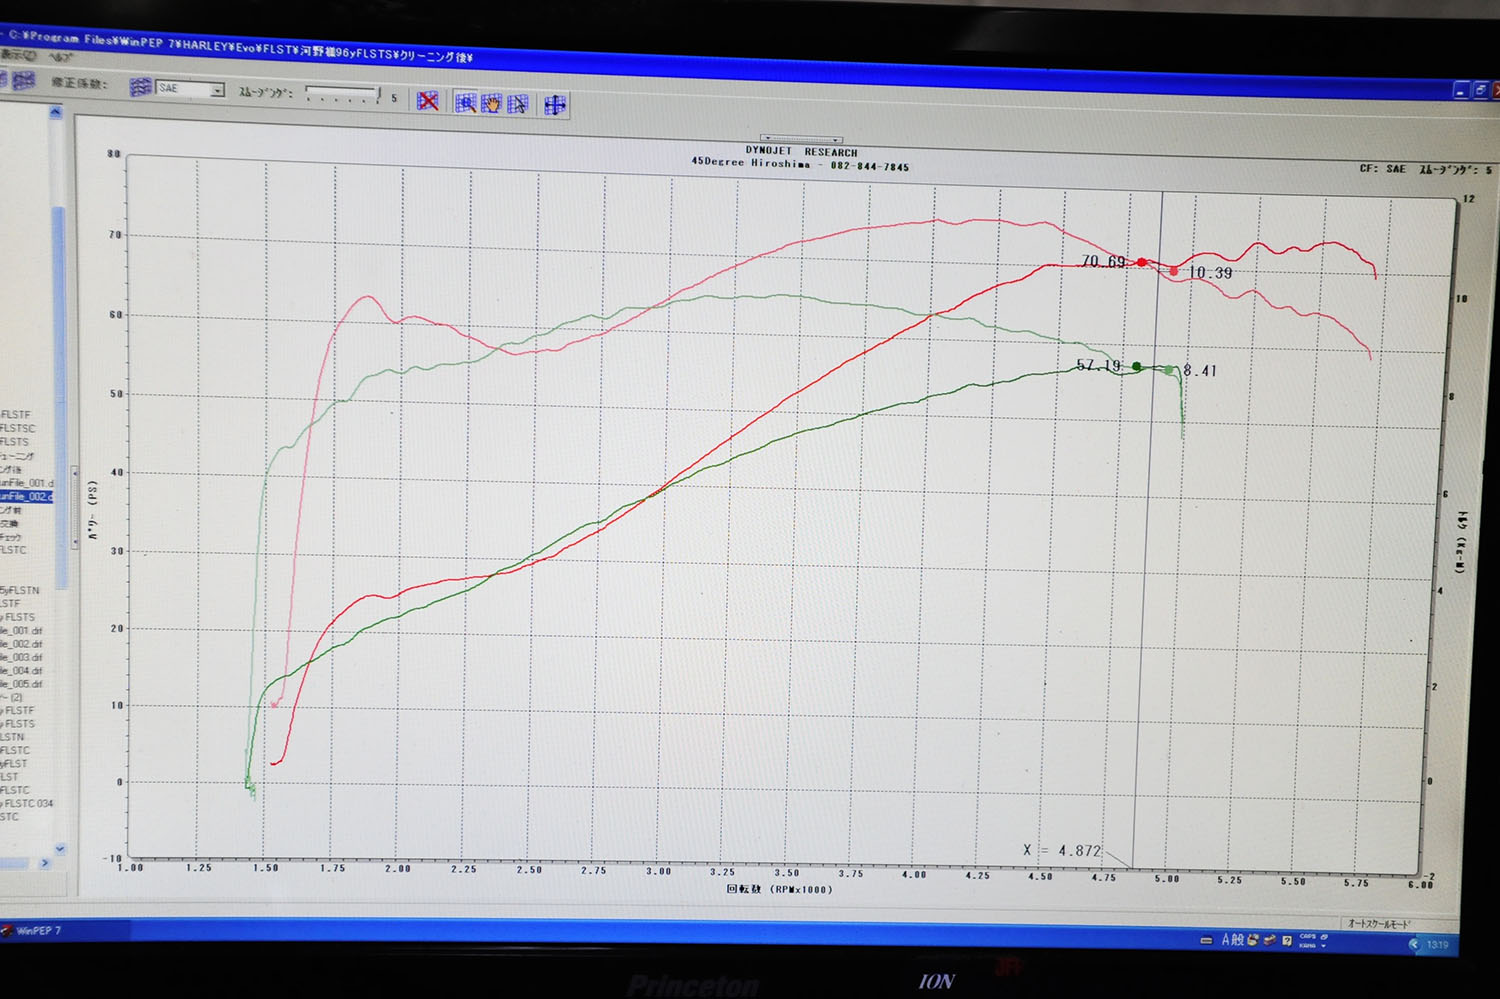This screenshot has height=999, width=1500.
Task: Click the correction factor graph icon beside SAE
Action: [140, 88]
